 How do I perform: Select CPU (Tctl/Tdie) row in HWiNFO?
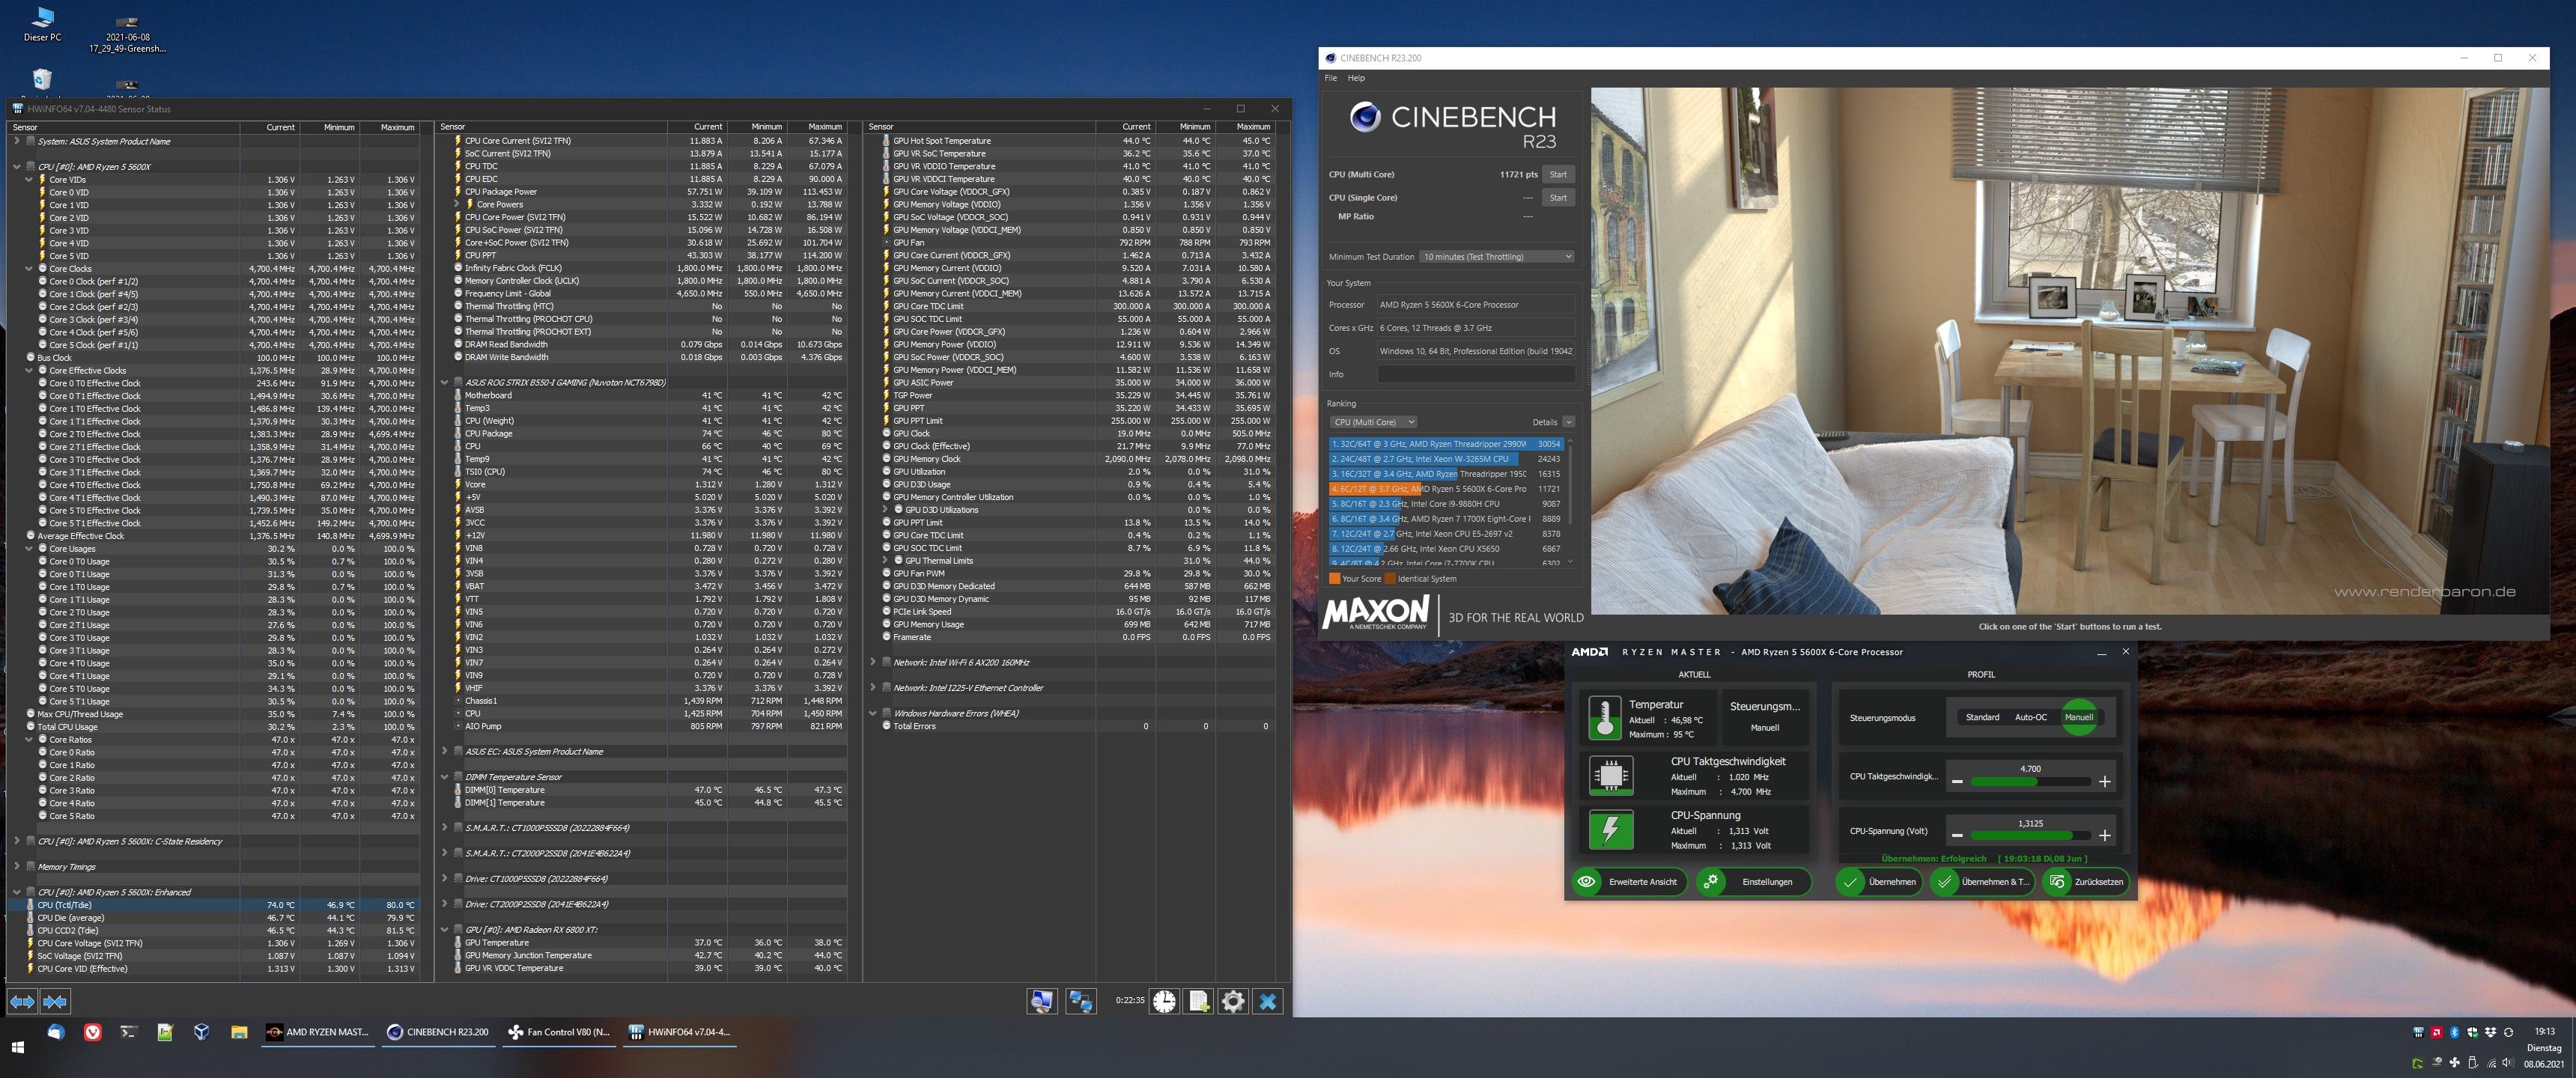click(214, 905)
